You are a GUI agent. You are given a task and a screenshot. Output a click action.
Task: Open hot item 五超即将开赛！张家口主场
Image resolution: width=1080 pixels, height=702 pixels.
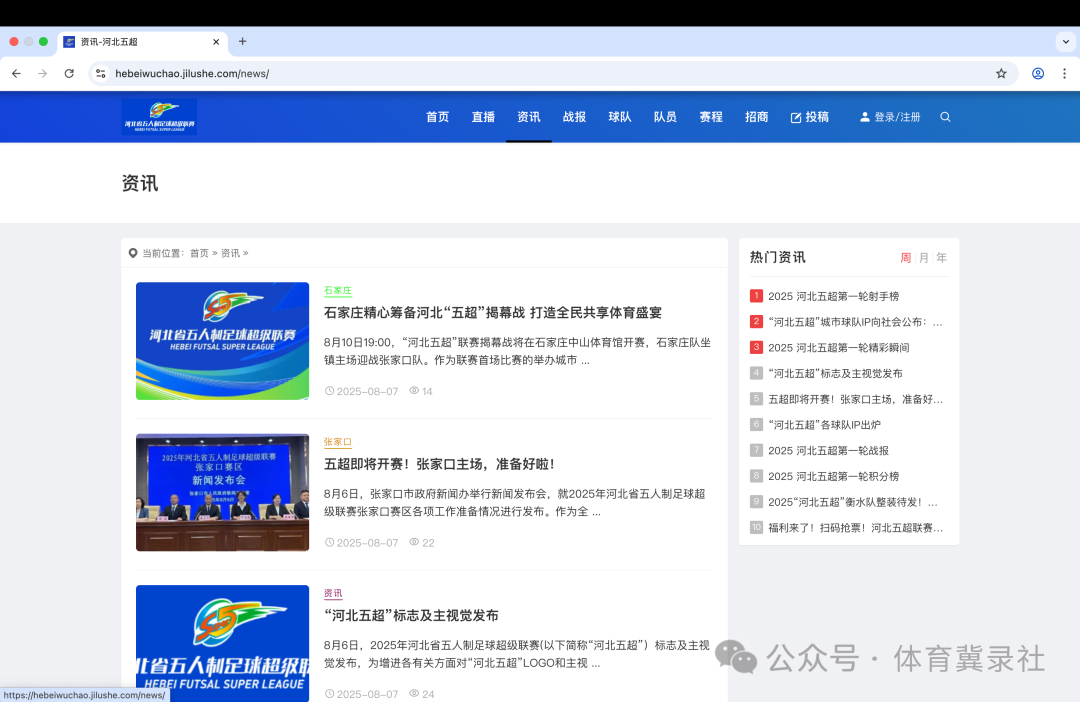point(855,399)
